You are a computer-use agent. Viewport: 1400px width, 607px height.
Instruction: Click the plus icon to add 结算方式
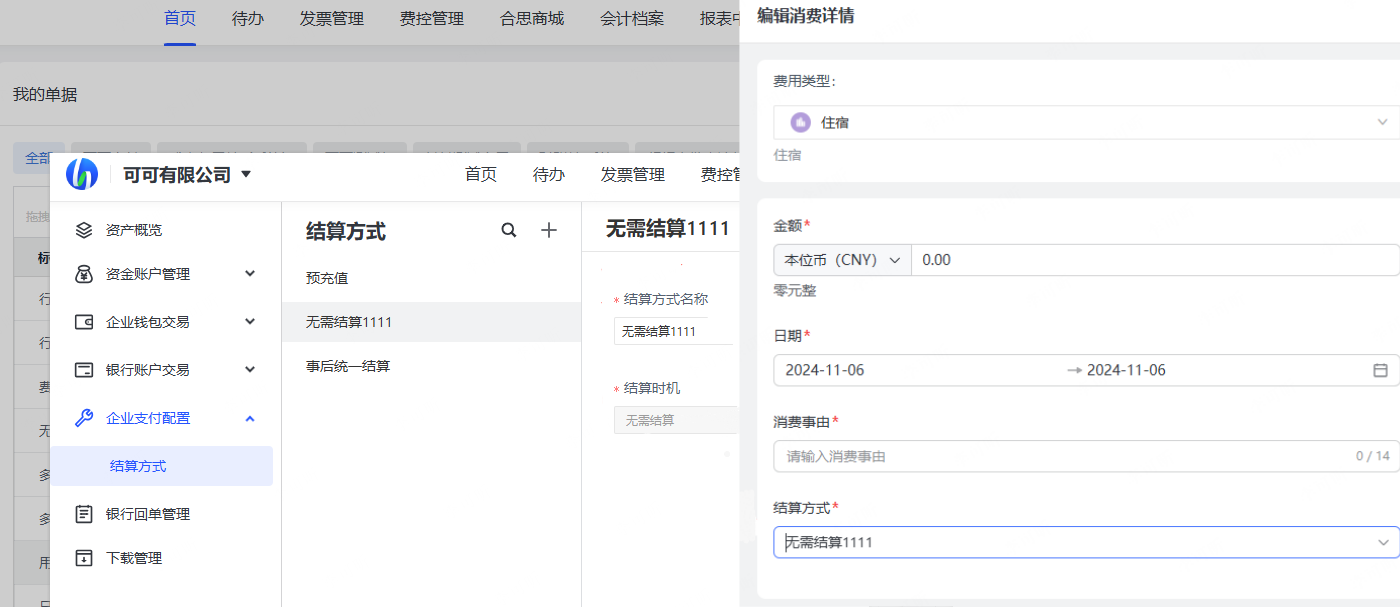tap(549, 231)
